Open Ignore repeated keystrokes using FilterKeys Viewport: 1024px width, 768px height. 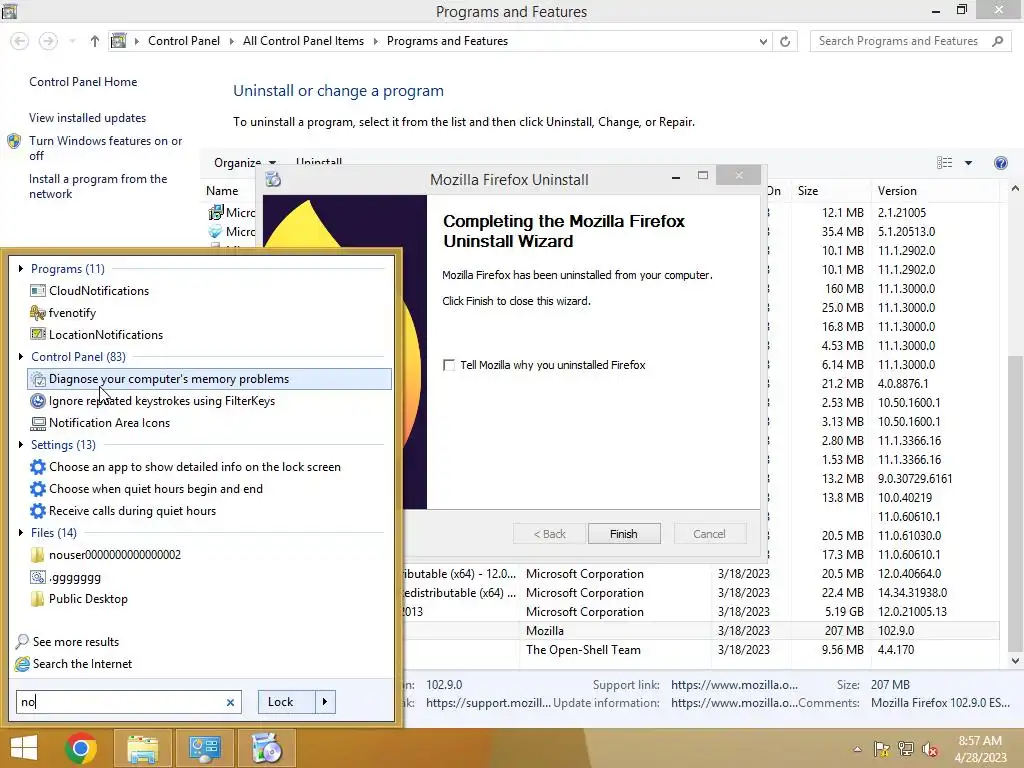pyautogui.click(x=209, y=401)
